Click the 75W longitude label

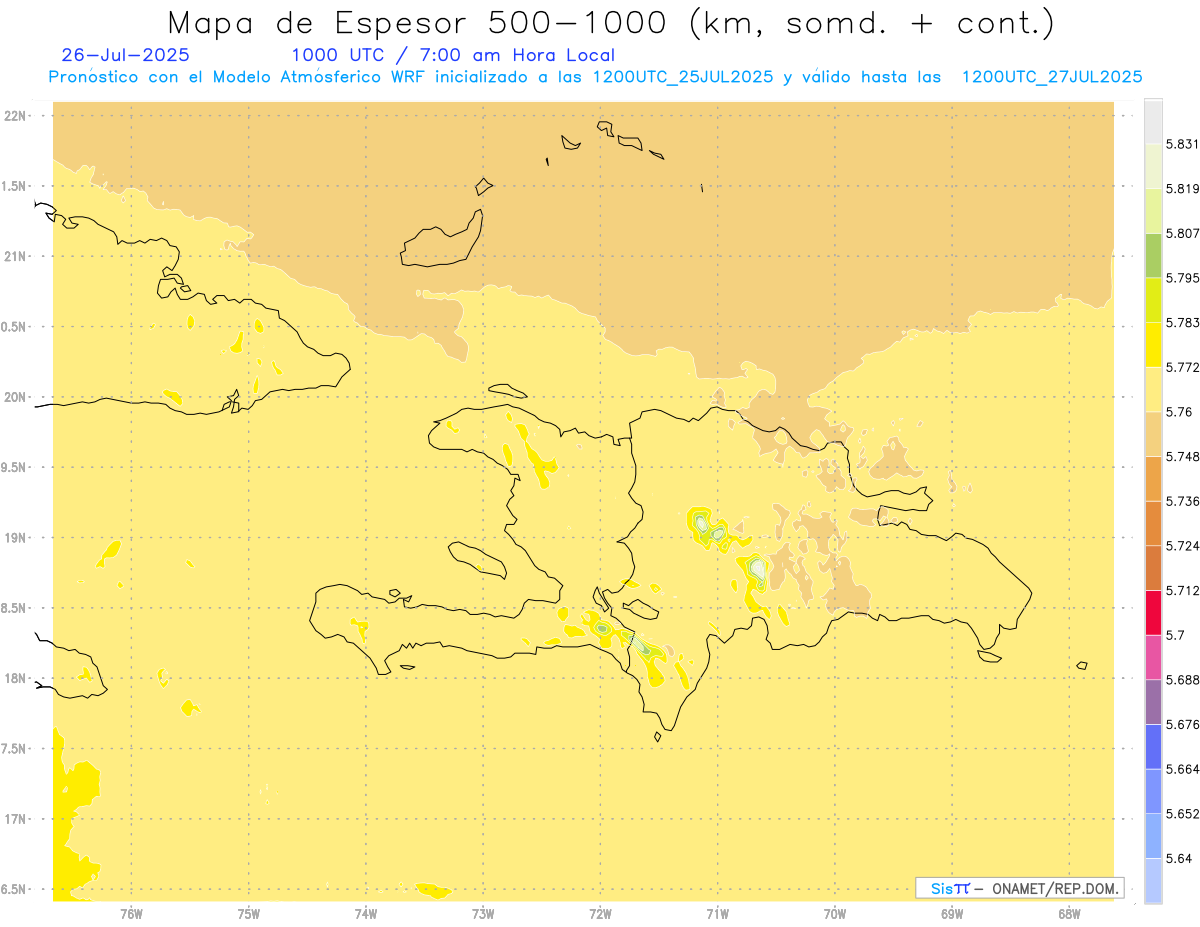pyautogui.click(x=249, y=913)
